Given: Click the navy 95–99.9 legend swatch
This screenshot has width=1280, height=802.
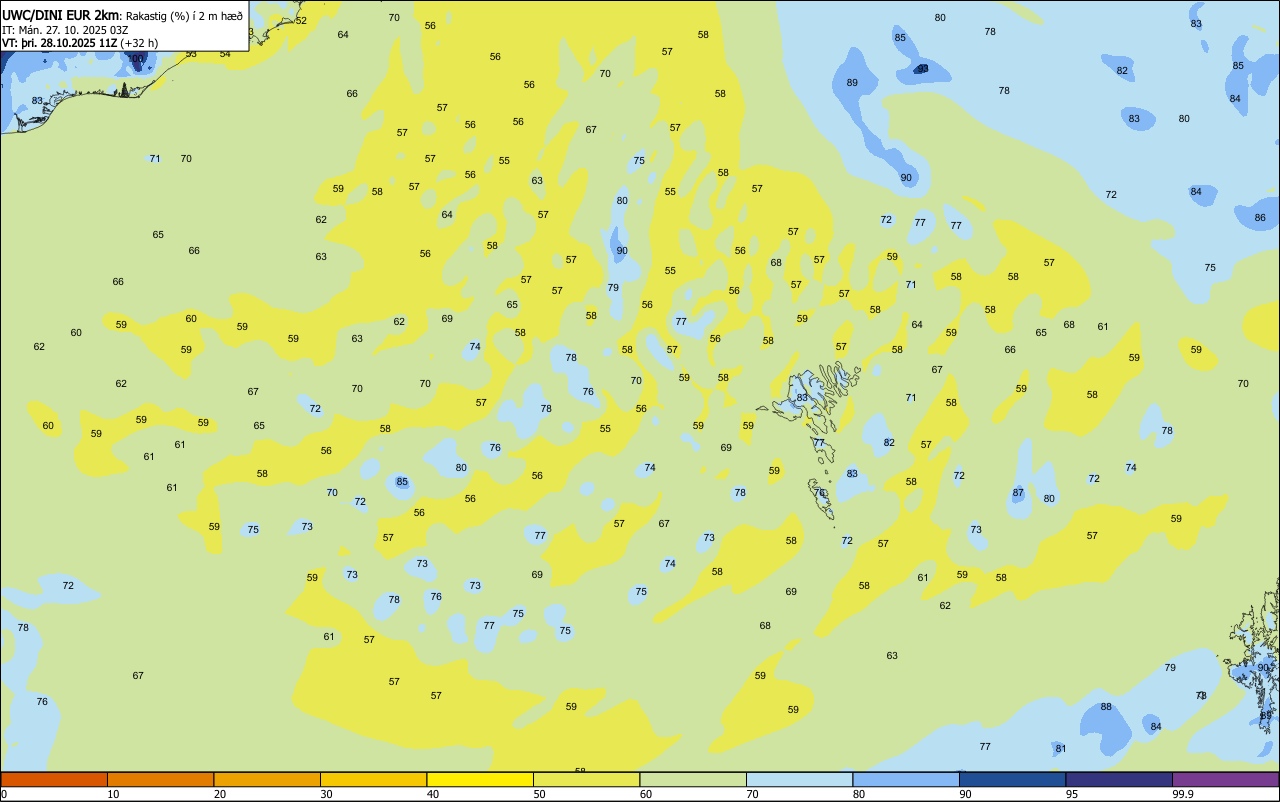Looking at the screenshot, I should click(x=1119, y=779).
